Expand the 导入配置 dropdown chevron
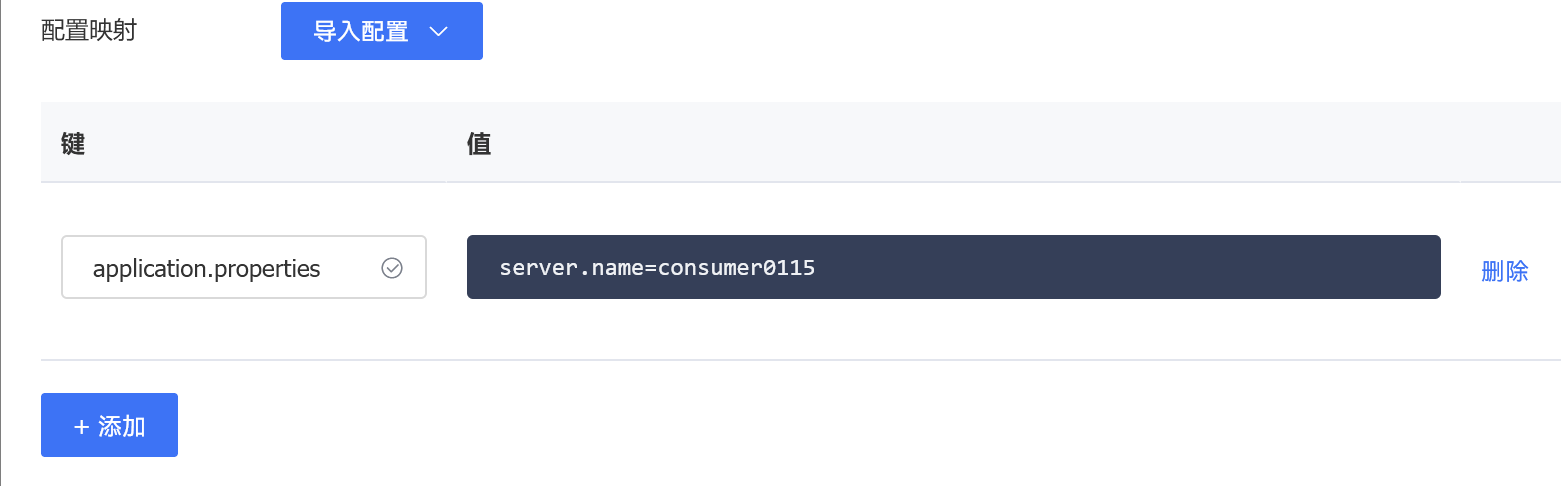 click(438, 31)
